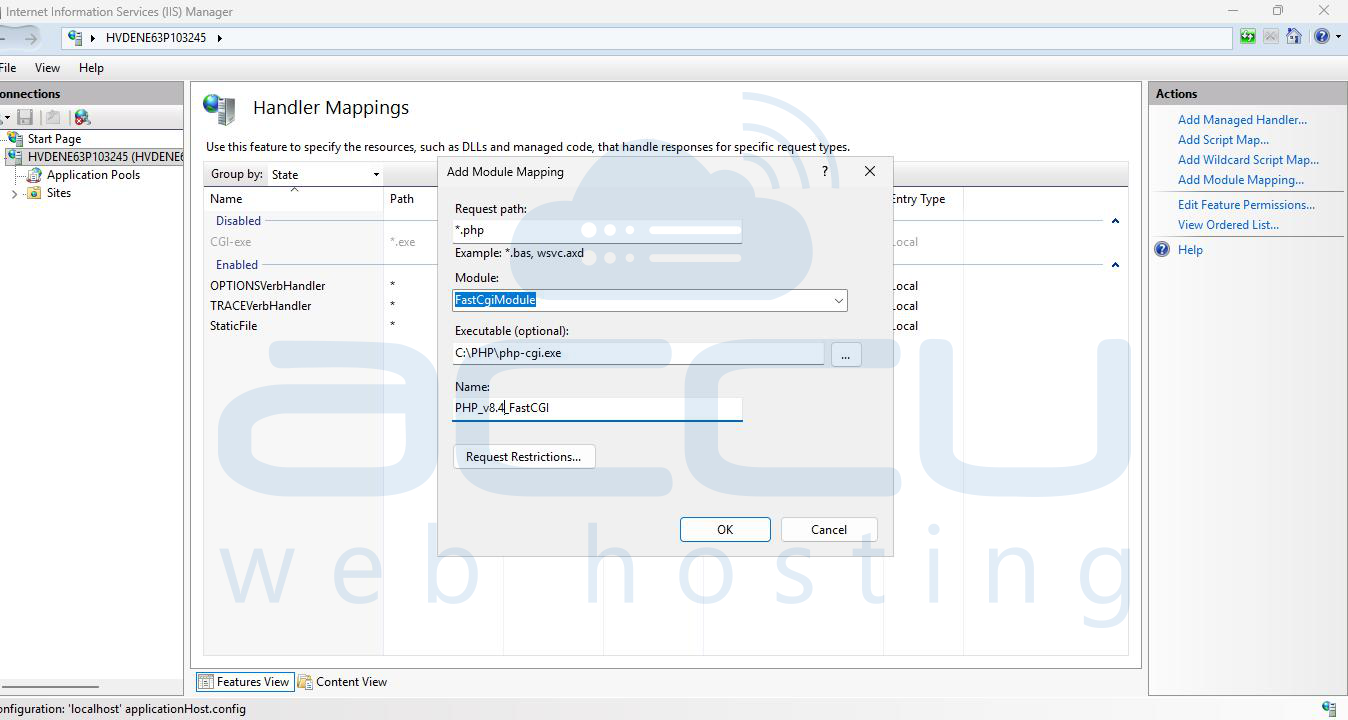Image resolution: width=1348 pixels, height=720 pixels.
Task: Click the green Refresh Page icon
Action: (x=1248, y=37)
